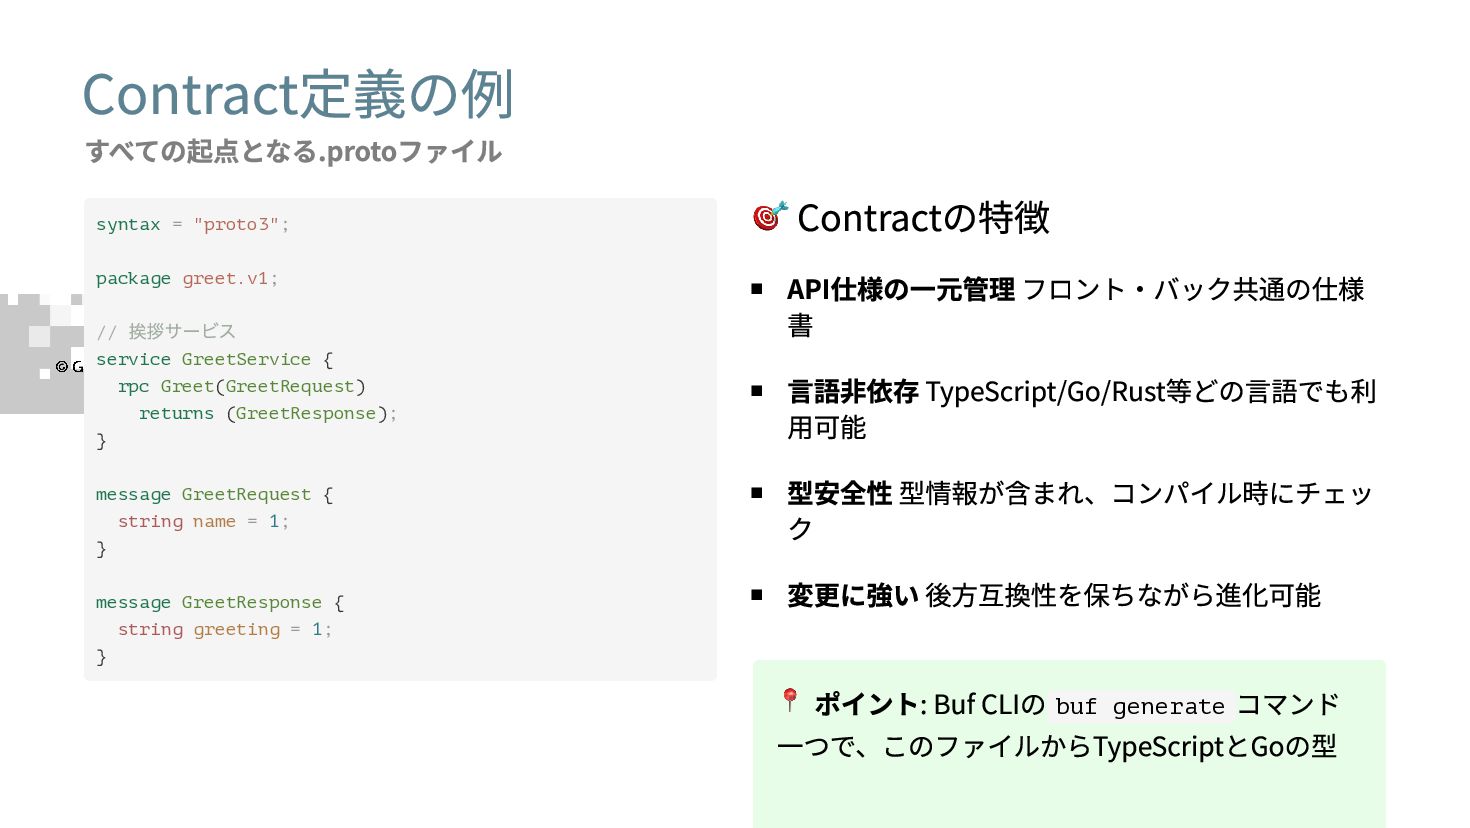
Task: Click the gray pixelated image on left
Action: point(42,353)
